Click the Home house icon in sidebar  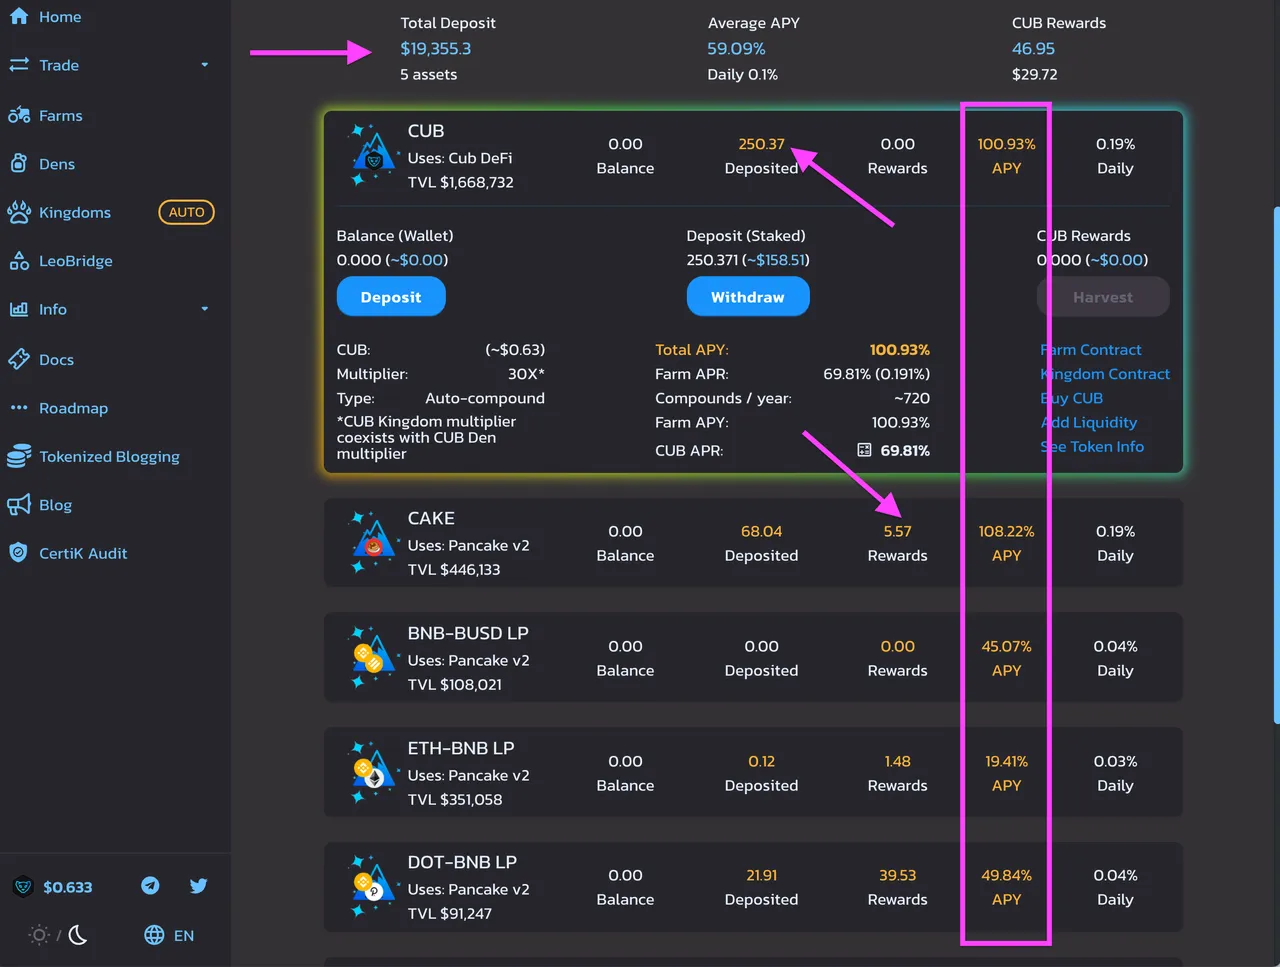coord(18,15)
